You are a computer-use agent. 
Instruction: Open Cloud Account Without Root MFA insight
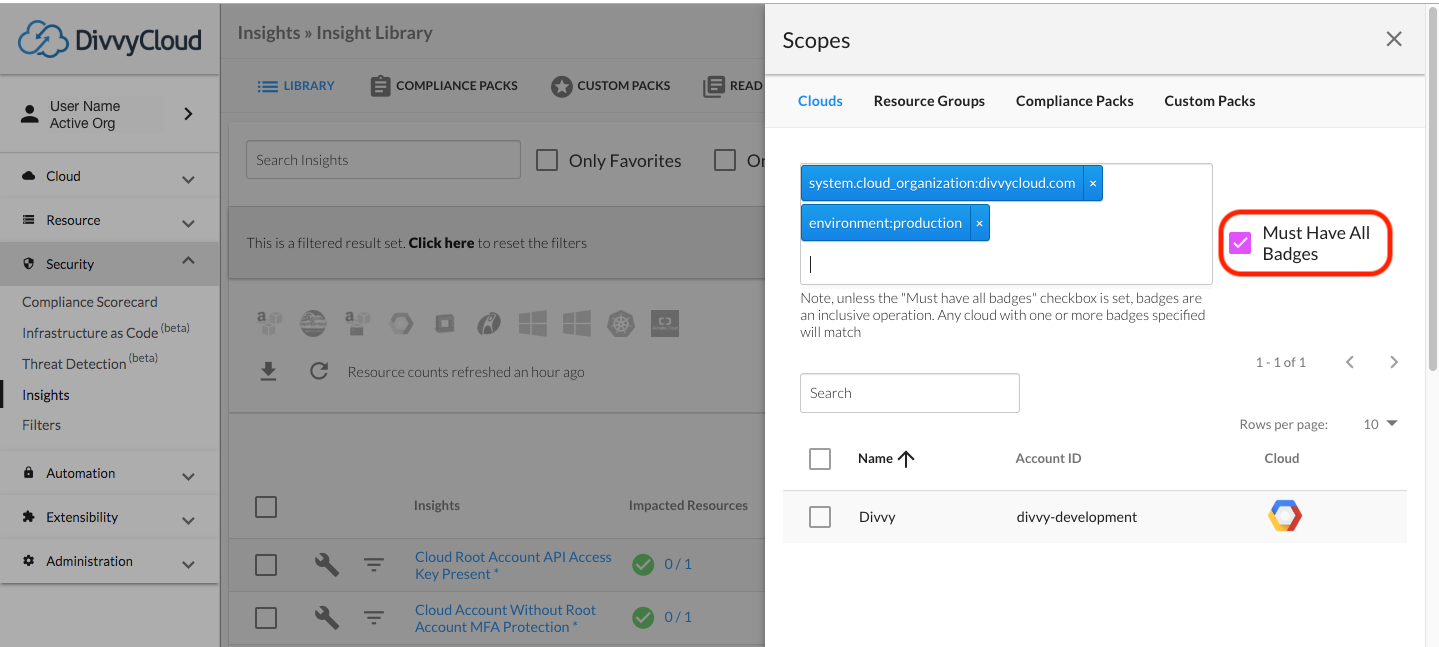(505, 618)
